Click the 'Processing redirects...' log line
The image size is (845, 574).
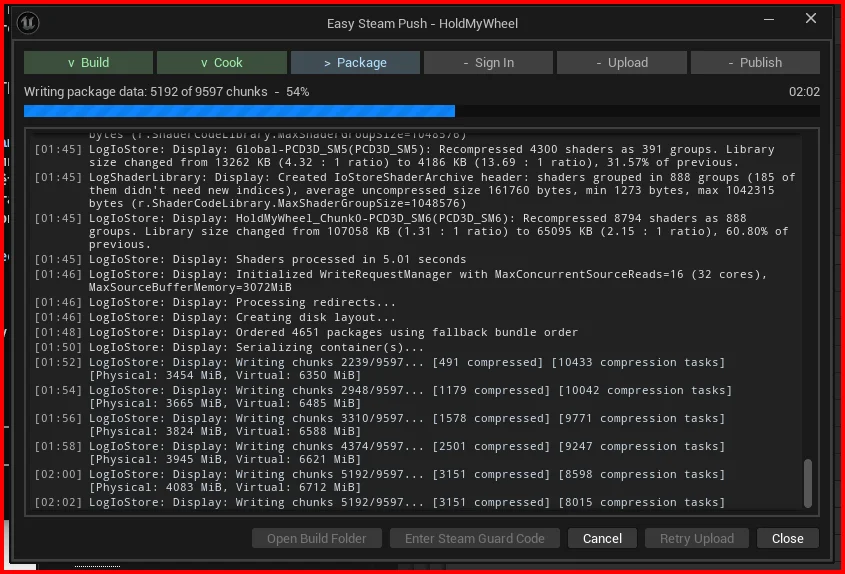point(215,302)
